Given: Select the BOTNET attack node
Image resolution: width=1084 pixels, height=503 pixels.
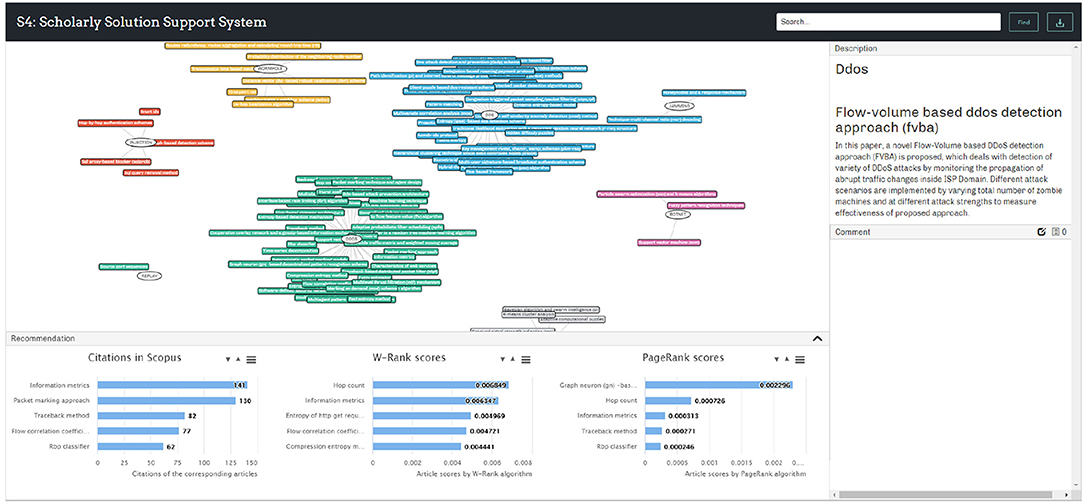Looking at the screenshot, I should pos(678,215).
